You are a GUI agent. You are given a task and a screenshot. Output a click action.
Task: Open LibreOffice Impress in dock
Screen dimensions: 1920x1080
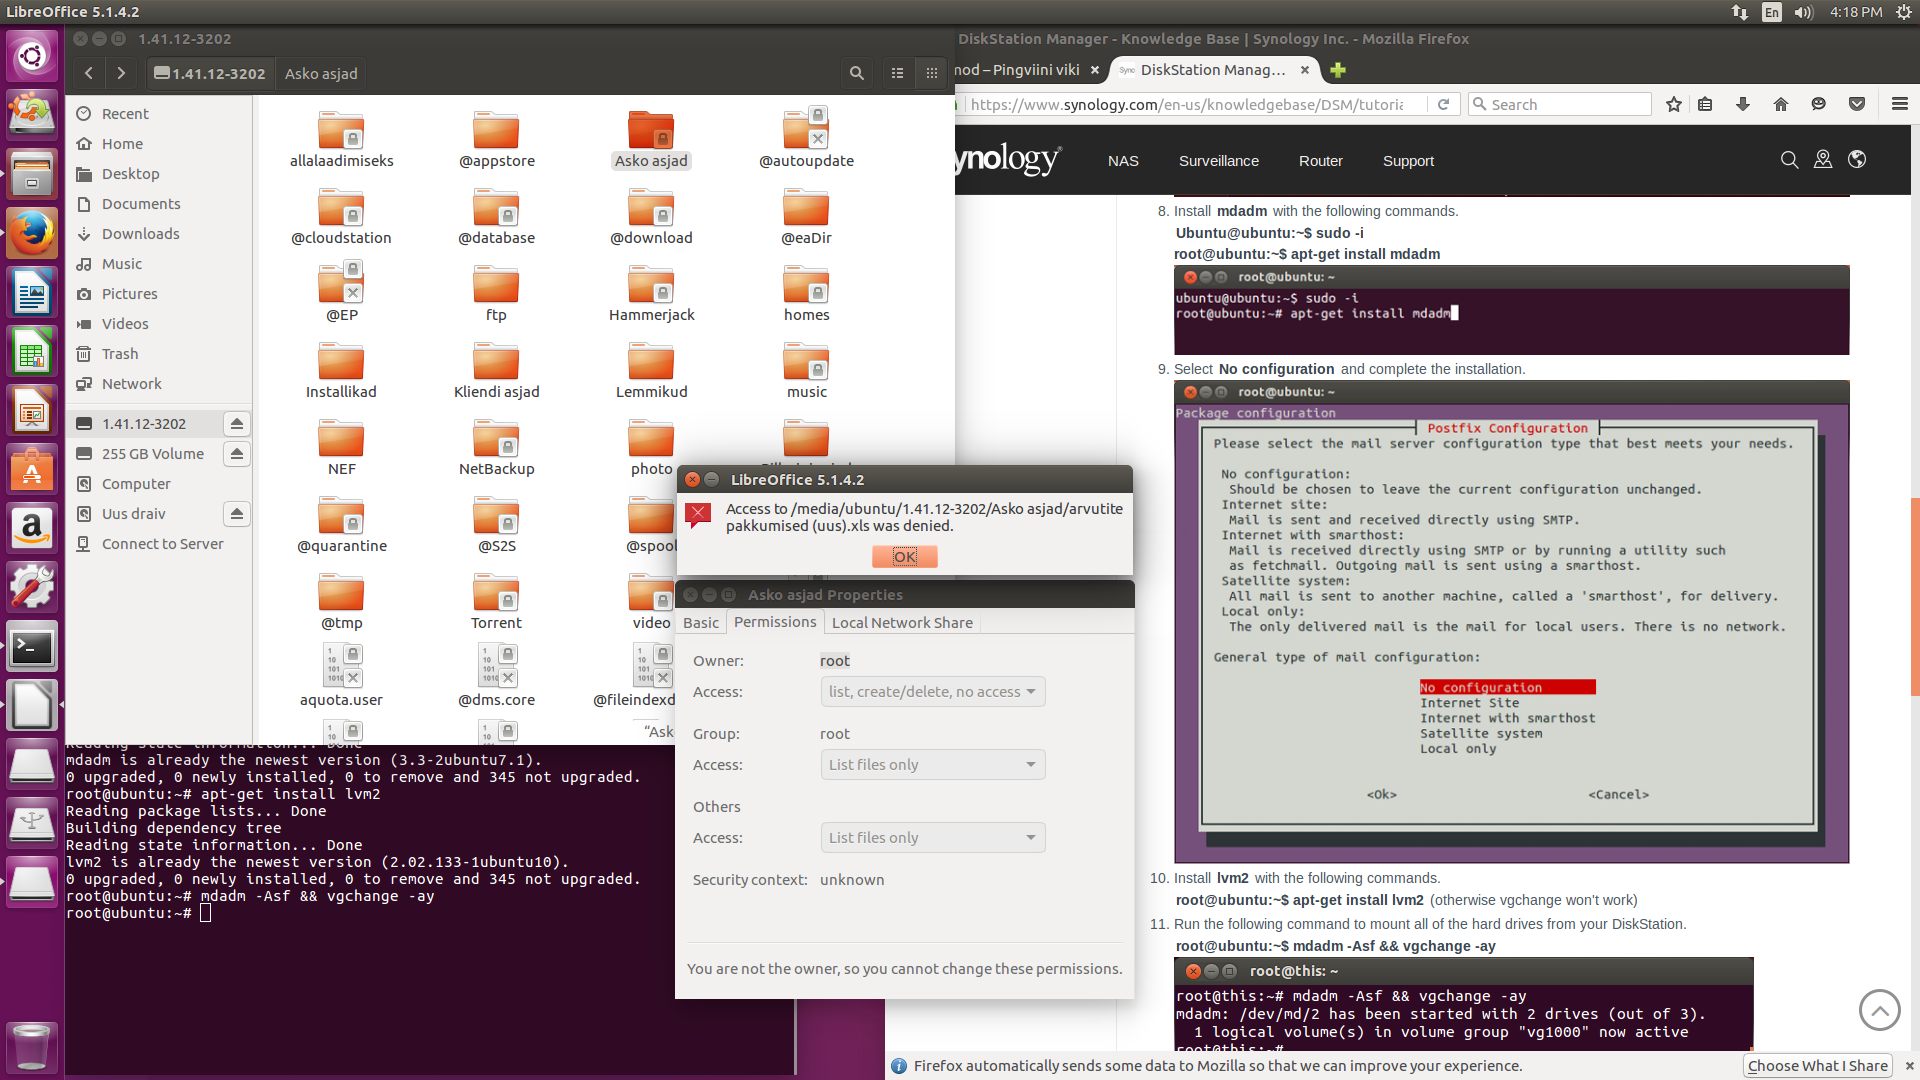tap(32, 411)
